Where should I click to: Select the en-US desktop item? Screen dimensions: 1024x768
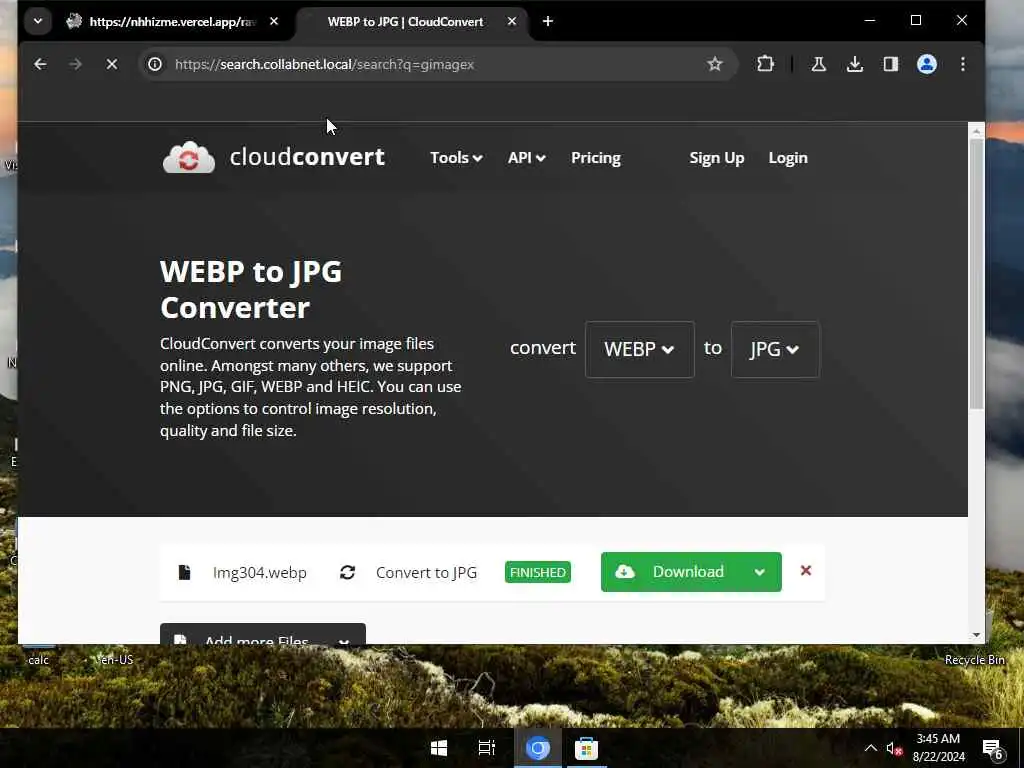click(115, 660)
